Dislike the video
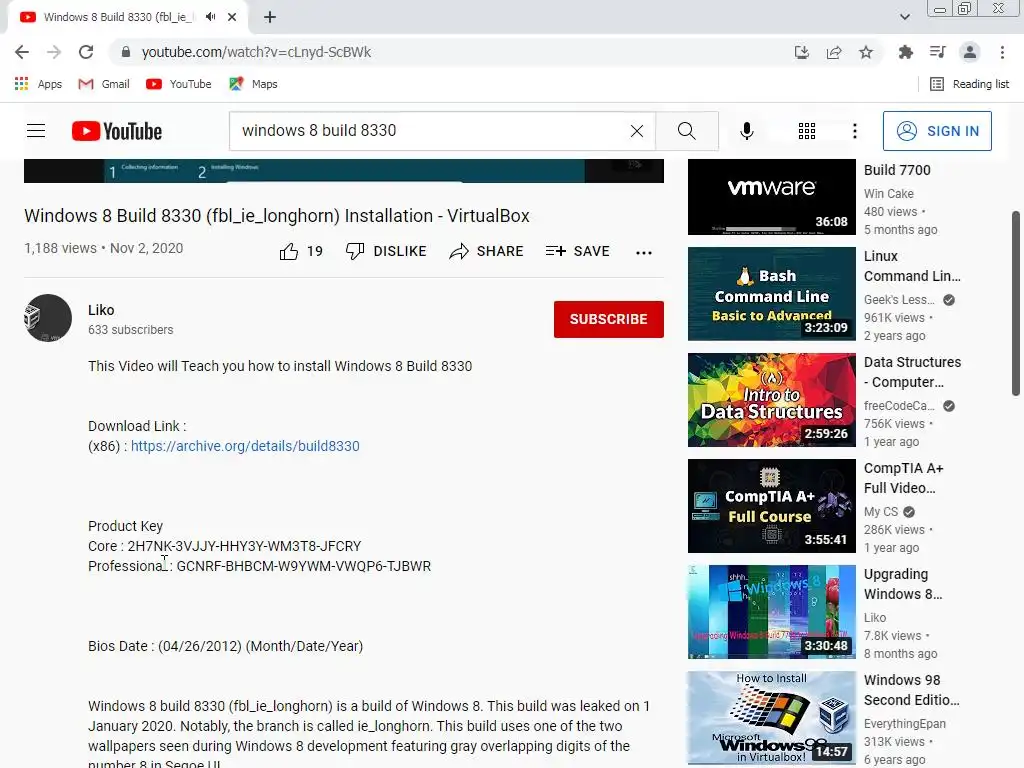 pos(386,251)
